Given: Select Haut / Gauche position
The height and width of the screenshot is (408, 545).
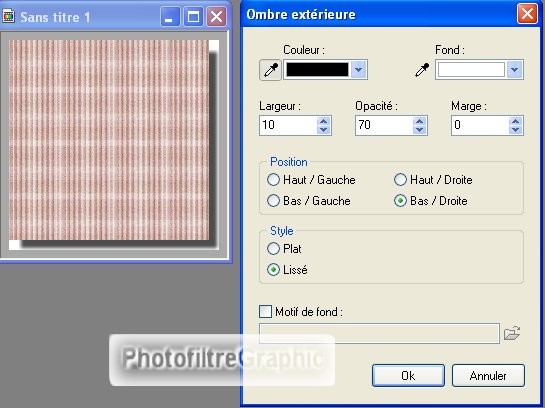Looking at the screenshot, I should pyautogui.click(x=273, y=180).
